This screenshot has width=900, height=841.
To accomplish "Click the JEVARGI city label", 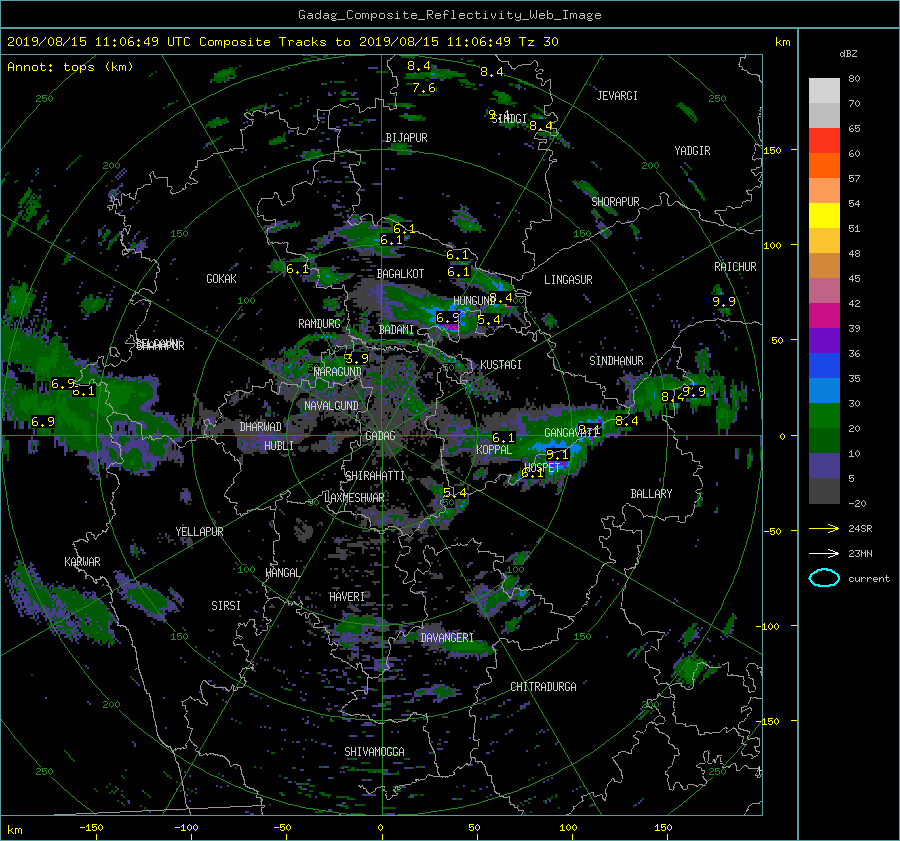I will coord(617,96).
